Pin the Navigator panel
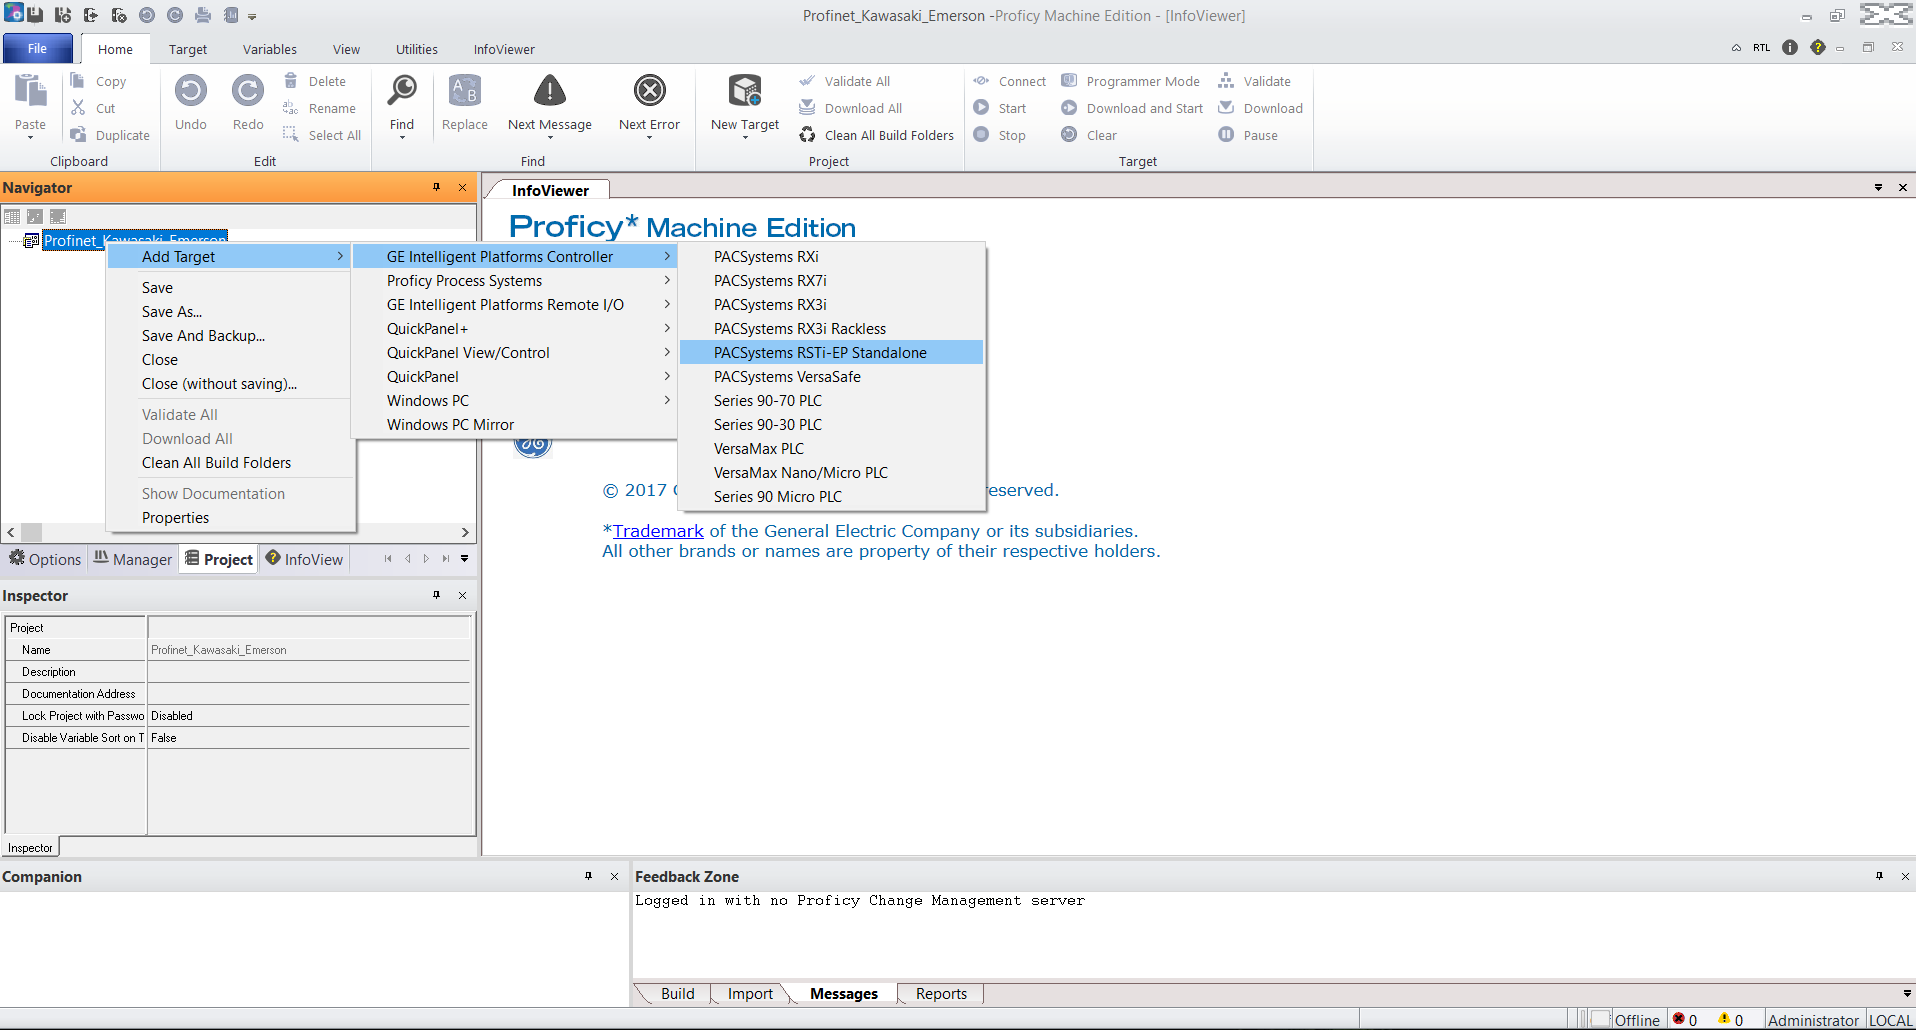 click(x=436, y=187)
